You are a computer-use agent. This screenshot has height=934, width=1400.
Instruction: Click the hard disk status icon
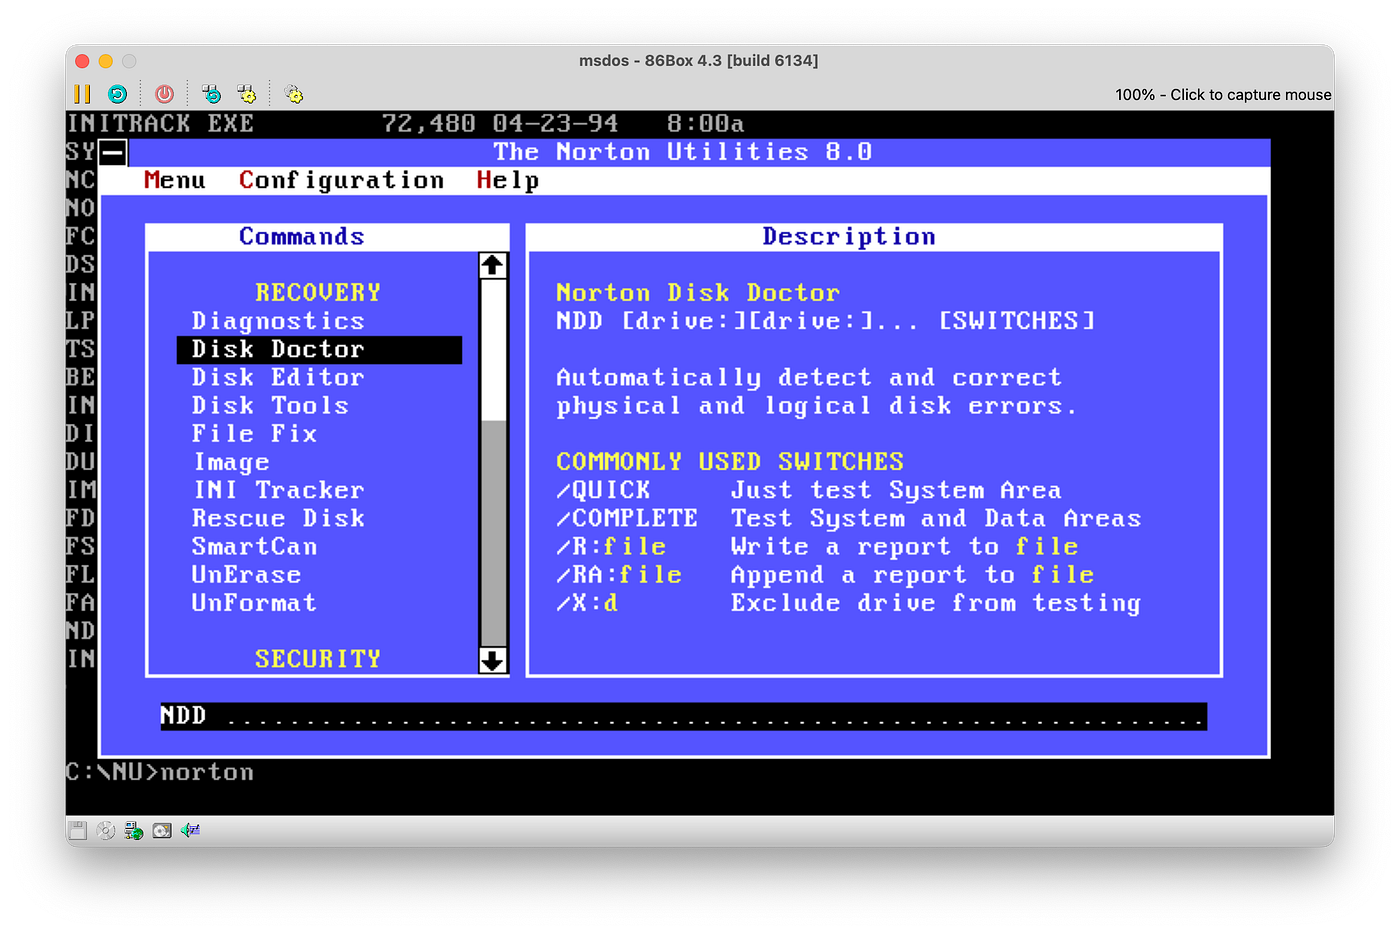[161, 830]
